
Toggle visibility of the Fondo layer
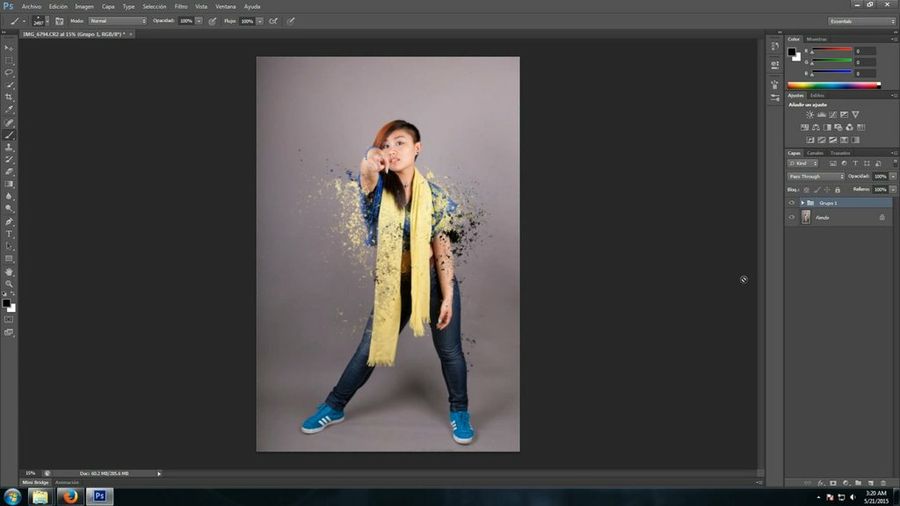coord(791,217)
